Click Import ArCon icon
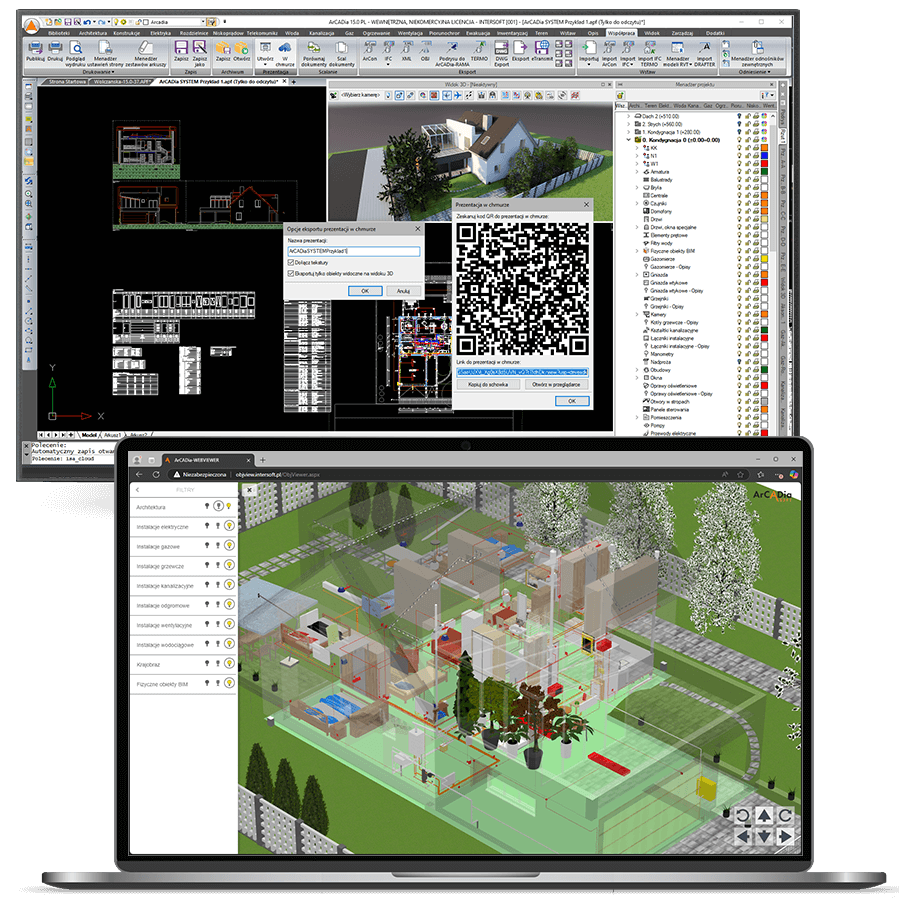Image resolution: width=900 pixels, height=900 pixels. tap(609, 48)
